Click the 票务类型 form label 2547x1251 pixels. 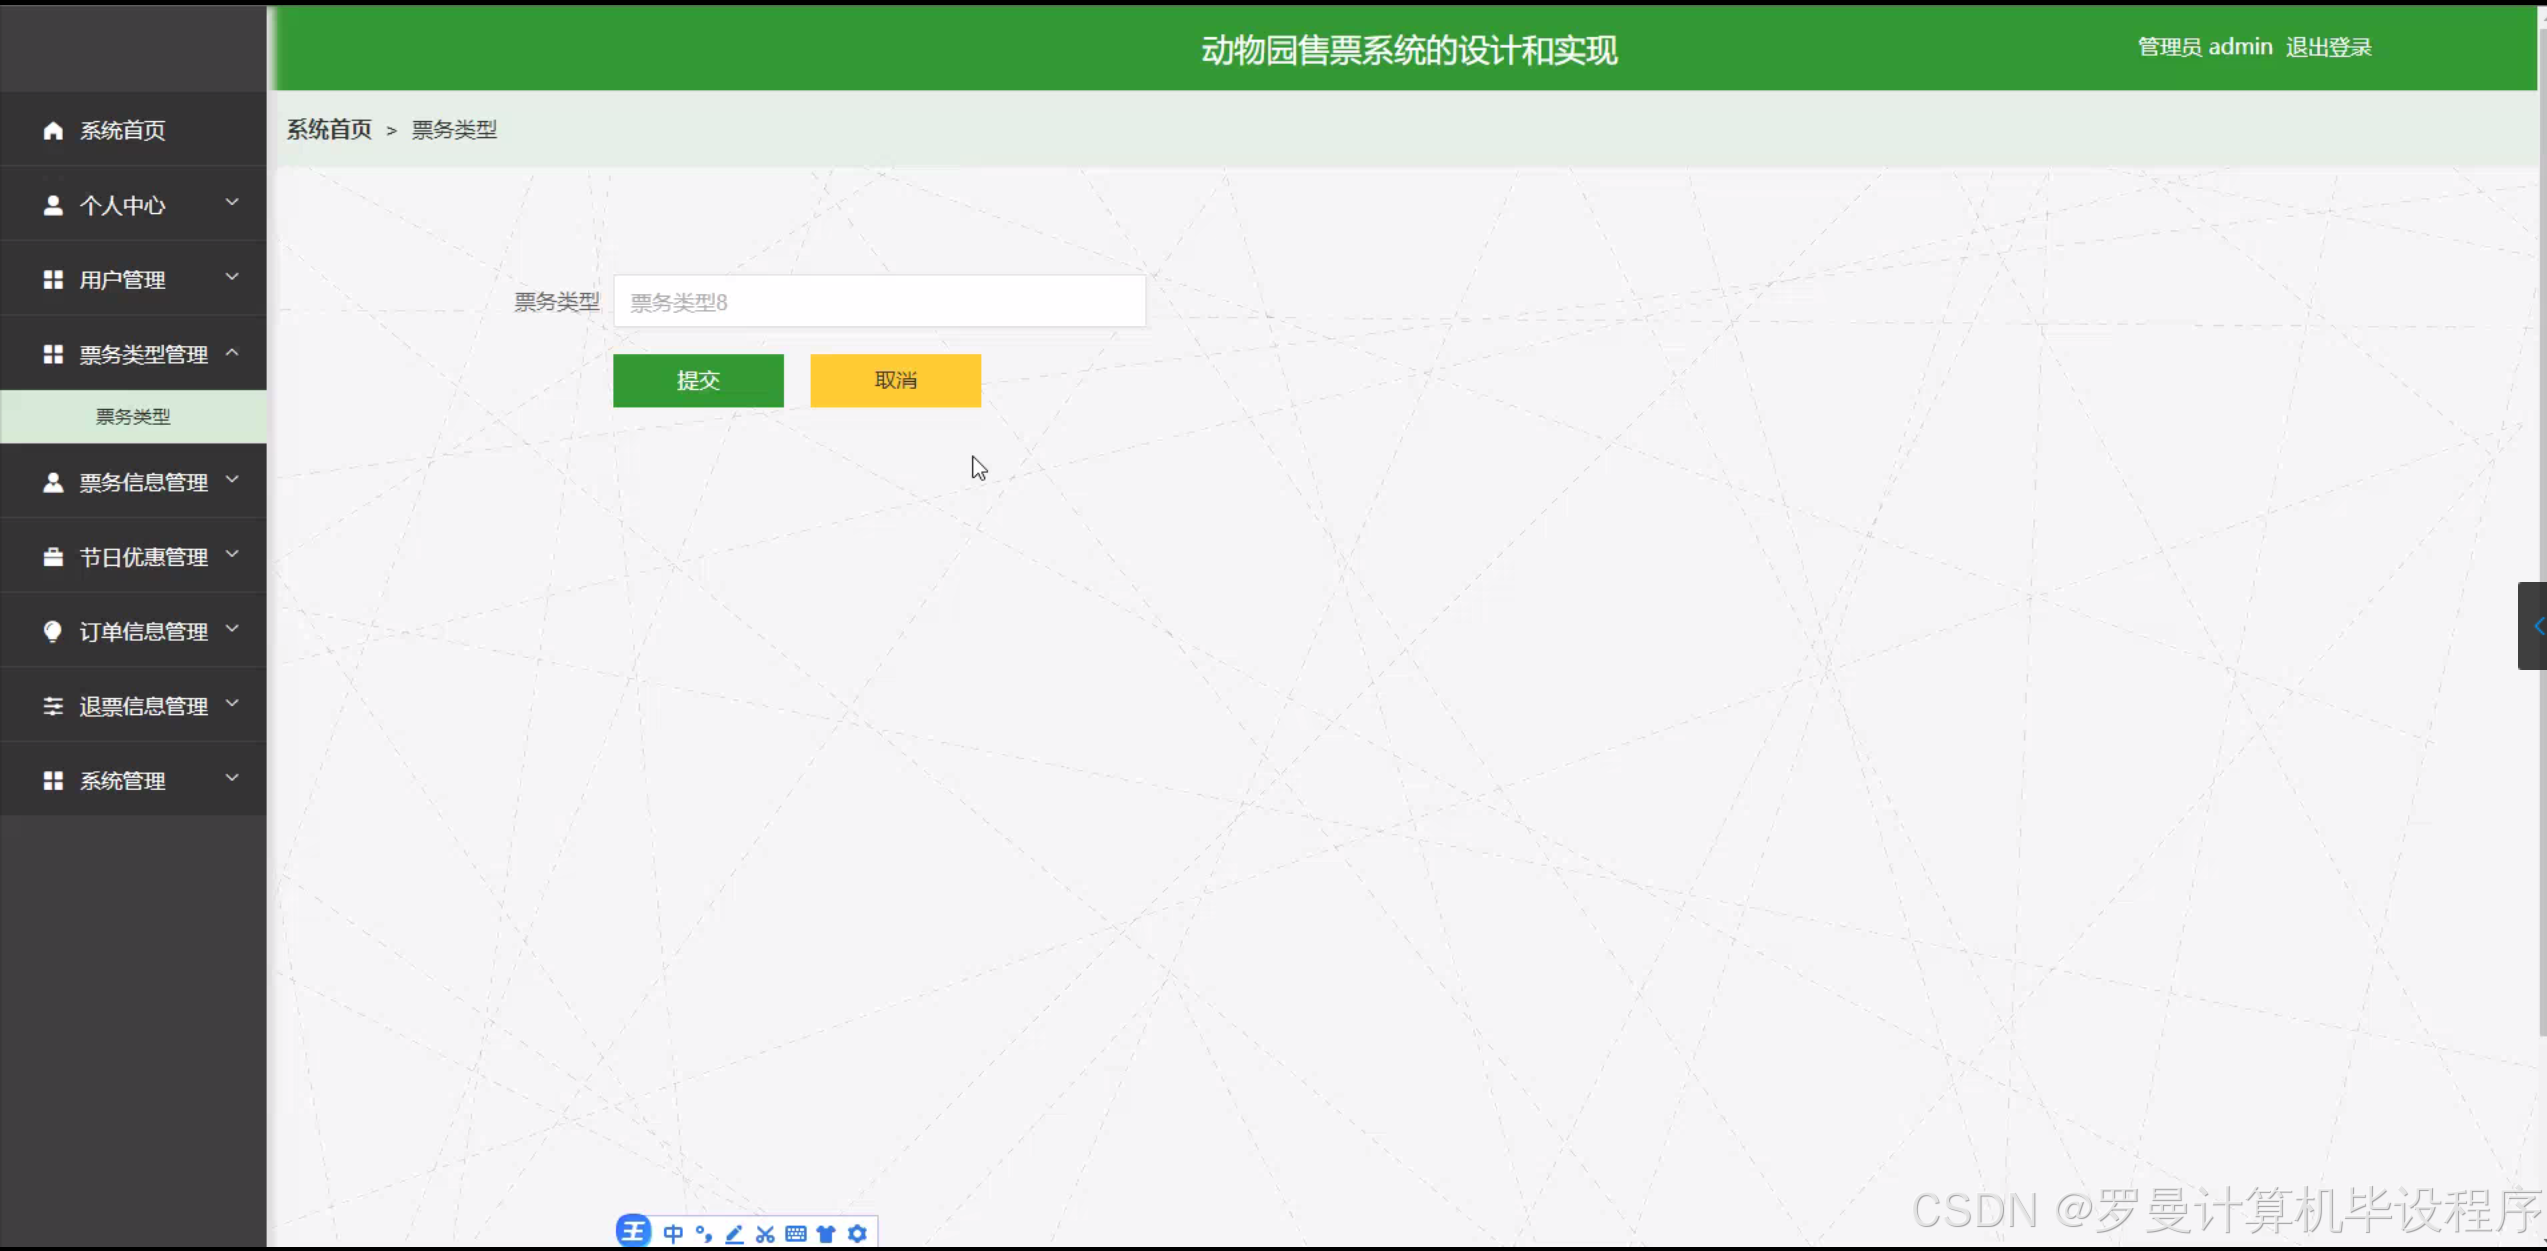click(557, 302)
